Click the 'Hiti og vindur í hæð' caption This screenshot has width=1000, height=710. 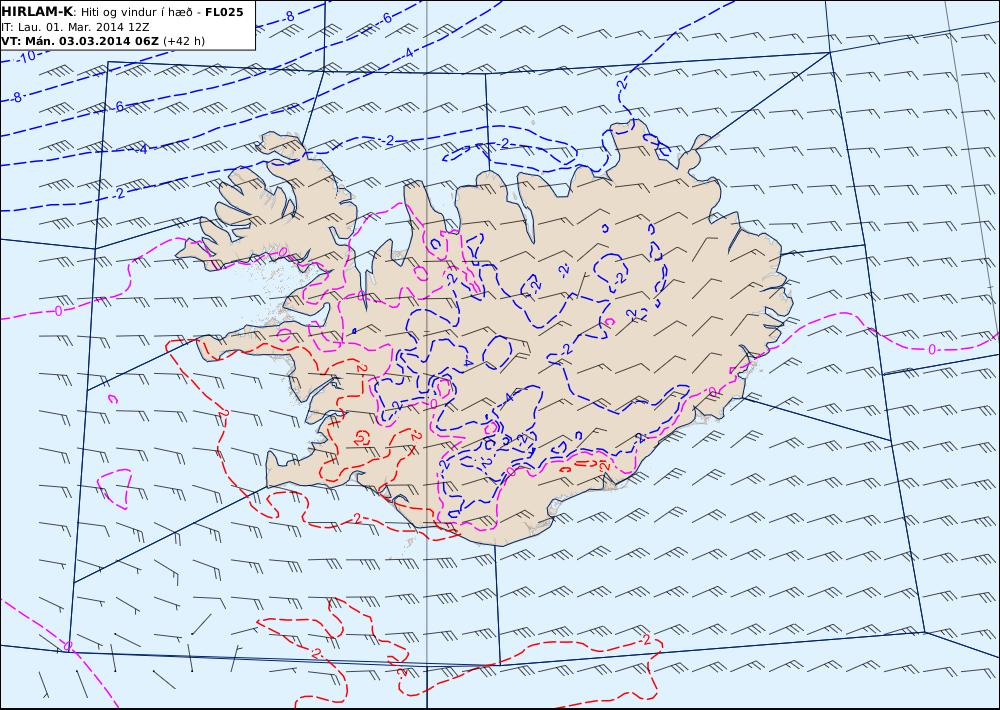[x=136, y=12]
